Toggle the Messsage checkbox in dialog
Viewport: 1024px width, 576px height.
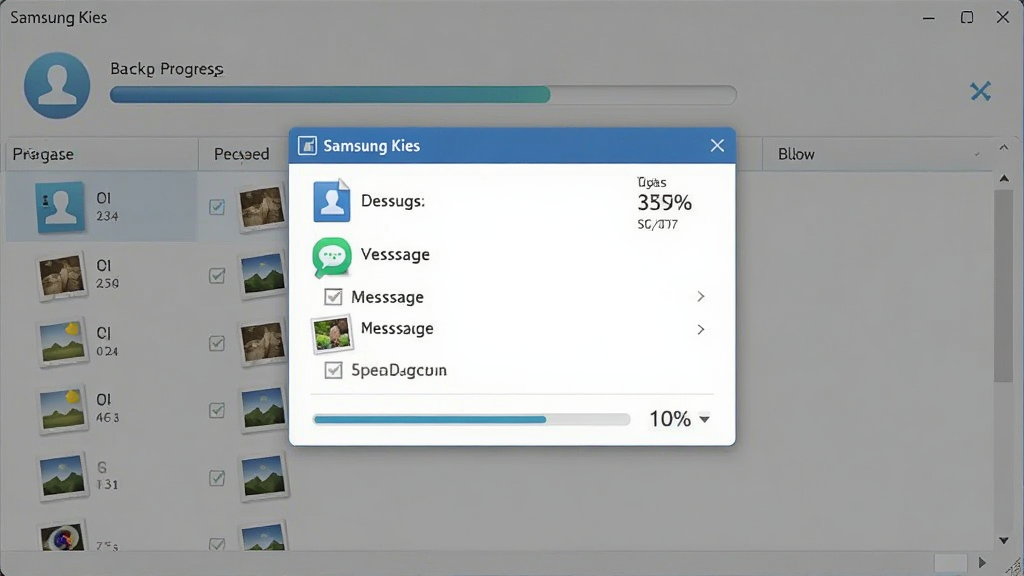coord(333,297)
